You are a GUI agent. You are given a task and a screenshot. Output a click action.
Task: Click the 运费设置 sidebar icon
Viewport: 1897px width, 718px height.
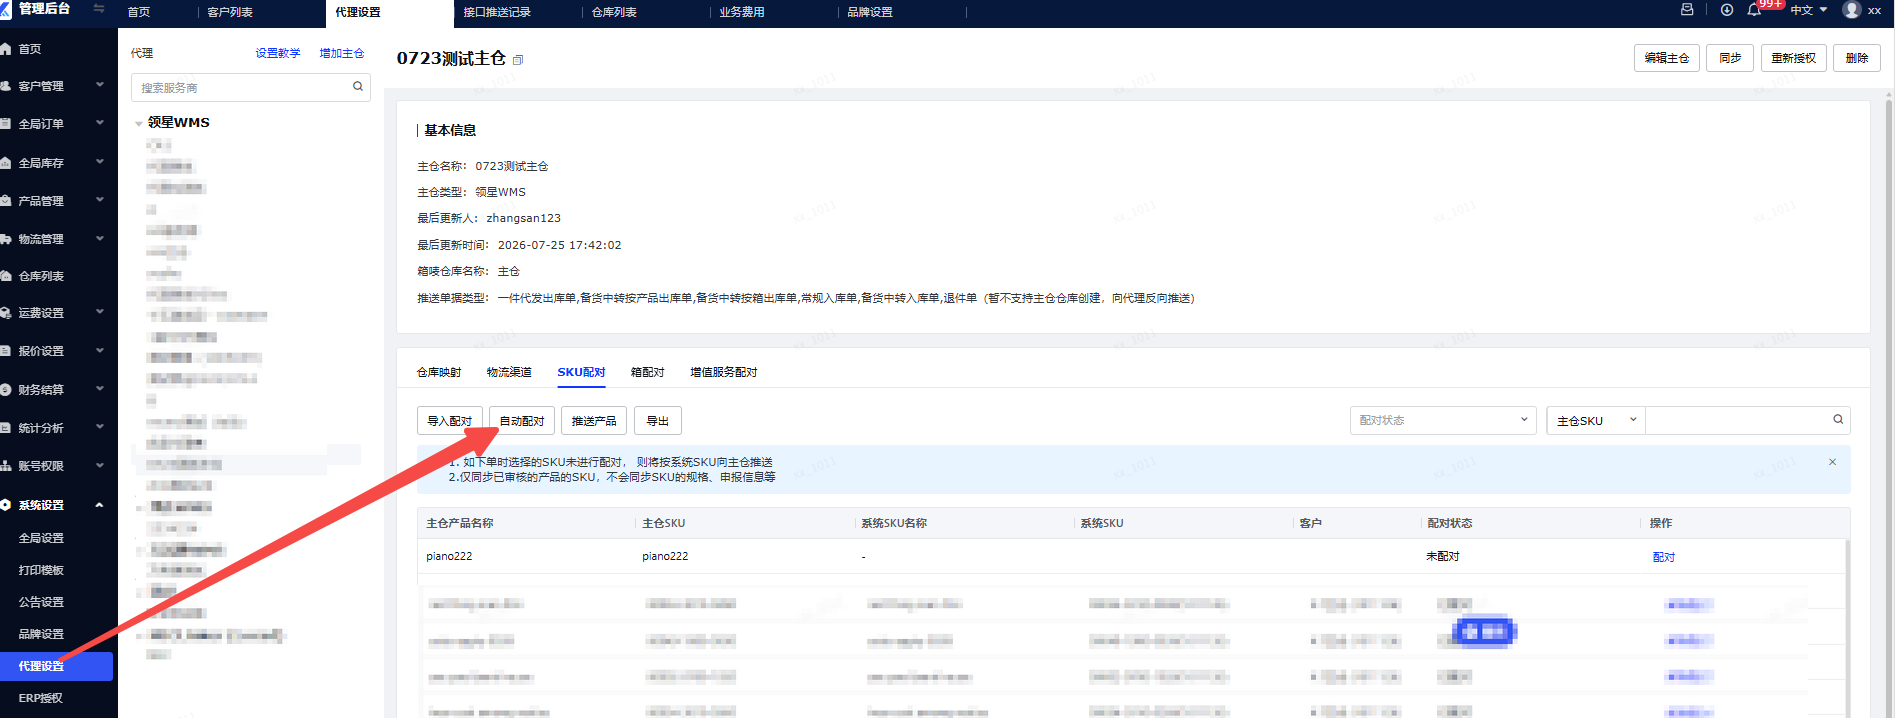[x=6, y=313]
